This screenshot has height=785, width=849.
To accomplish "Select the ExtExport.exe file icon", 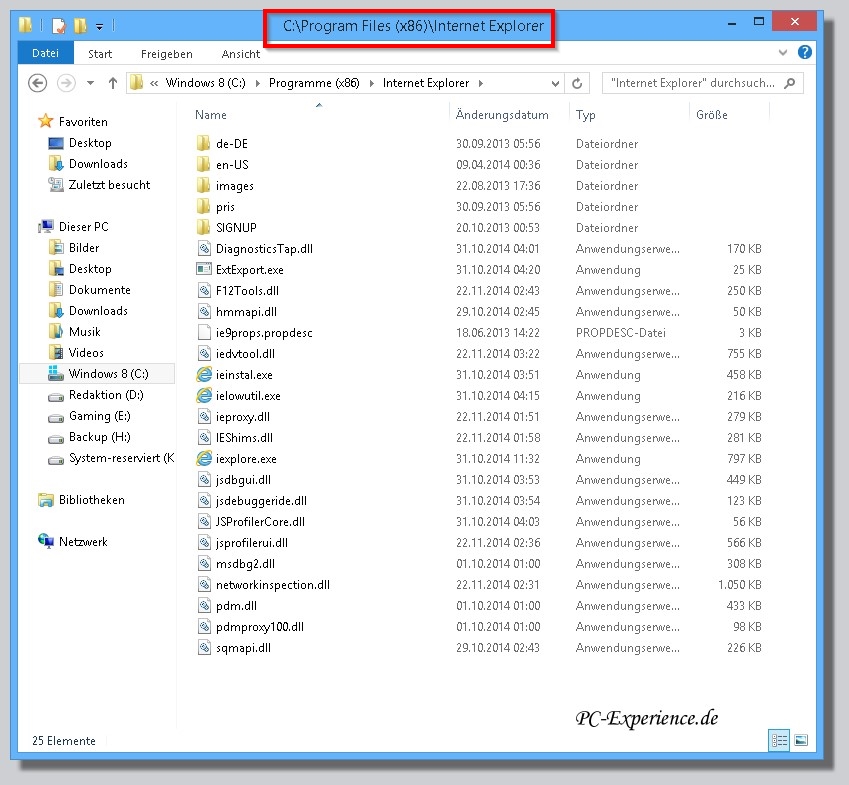I will click(204, 270).
